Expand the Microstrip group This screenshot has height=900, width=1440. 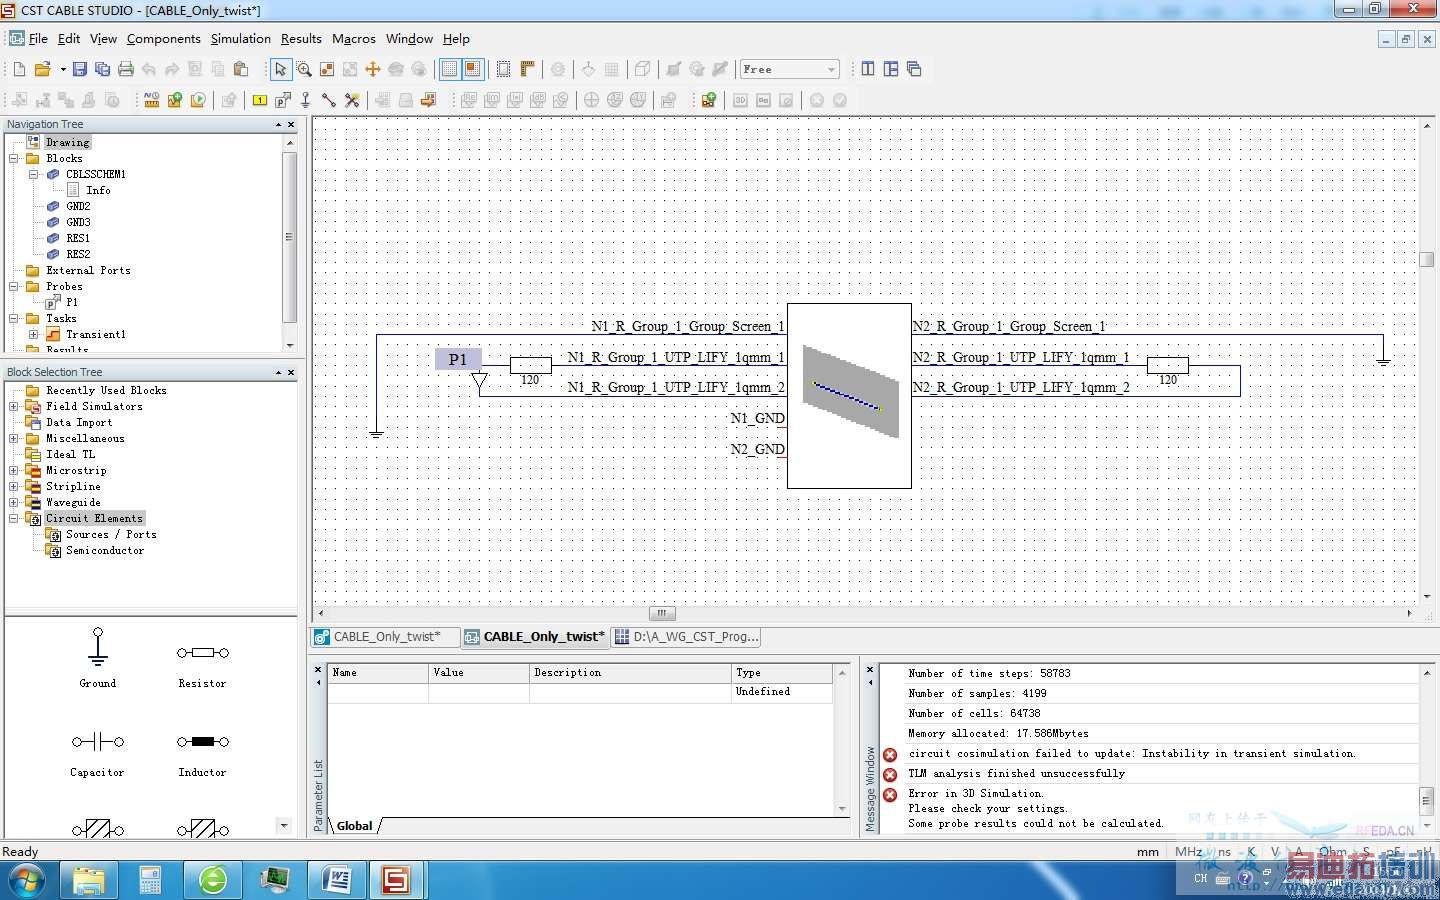click(14, 470)
